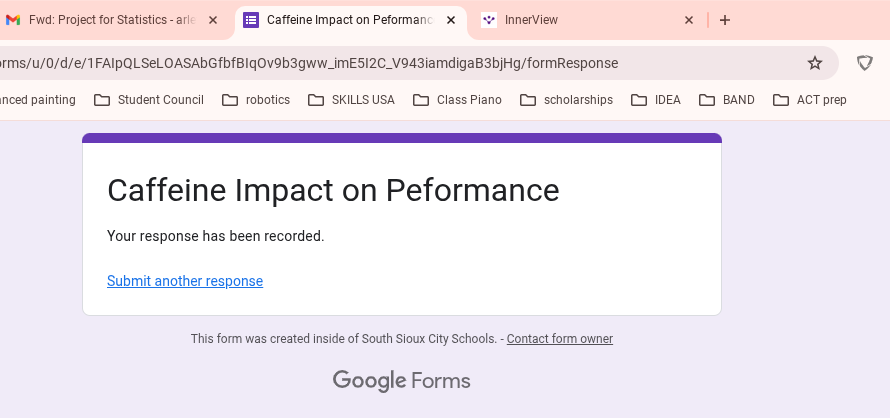The height and width of the screenshot is (418, 890).
Task: Click the shield icon beside address bar
Action: click(865, 63)
